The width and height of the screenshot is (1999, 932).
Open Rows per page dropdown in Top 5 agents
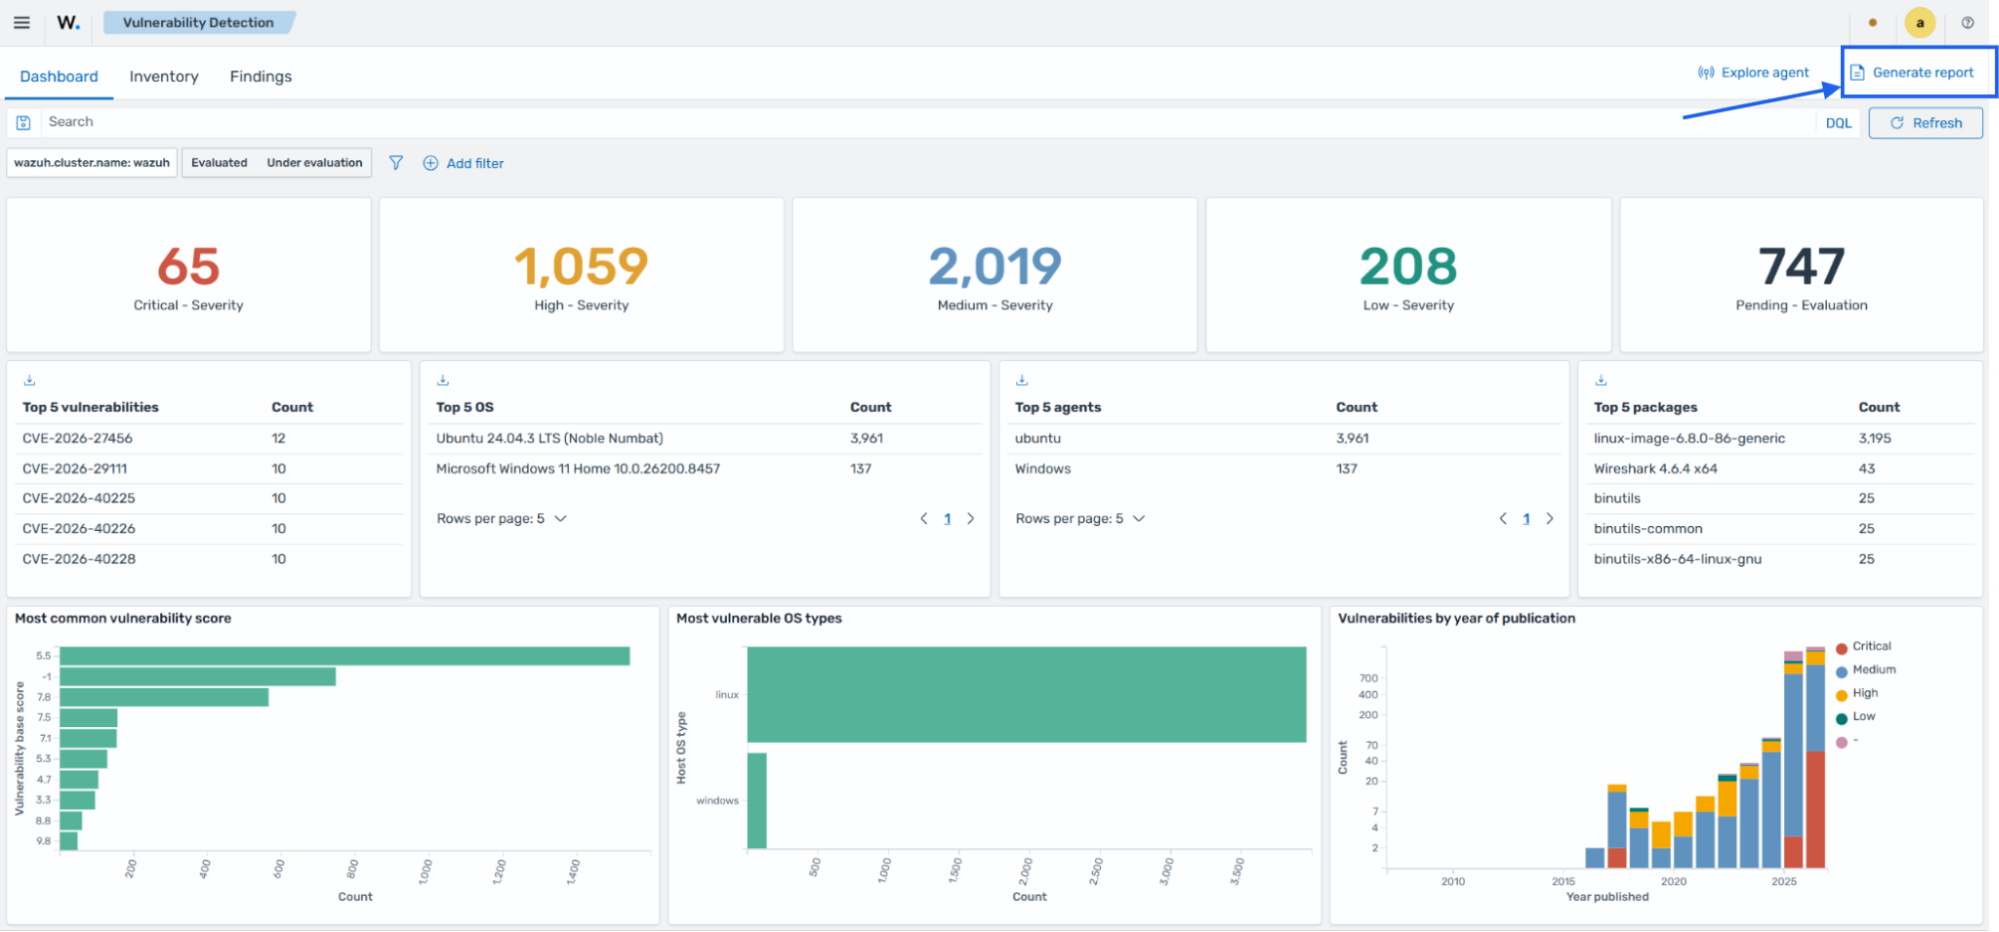point(1080,518)
